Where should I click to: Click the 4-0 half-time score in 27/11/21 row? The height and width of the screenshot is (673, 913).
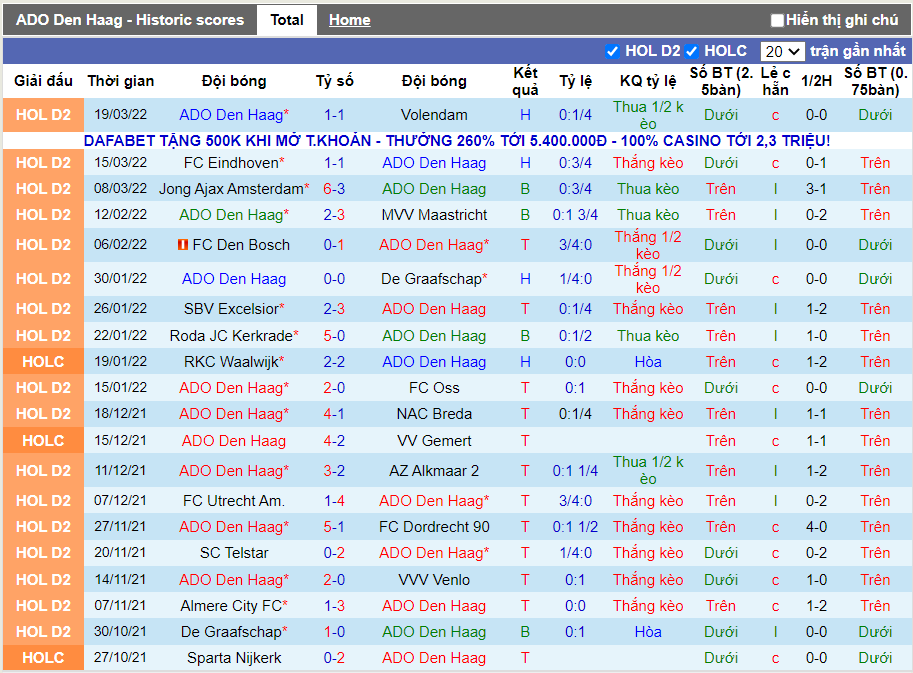816,527
